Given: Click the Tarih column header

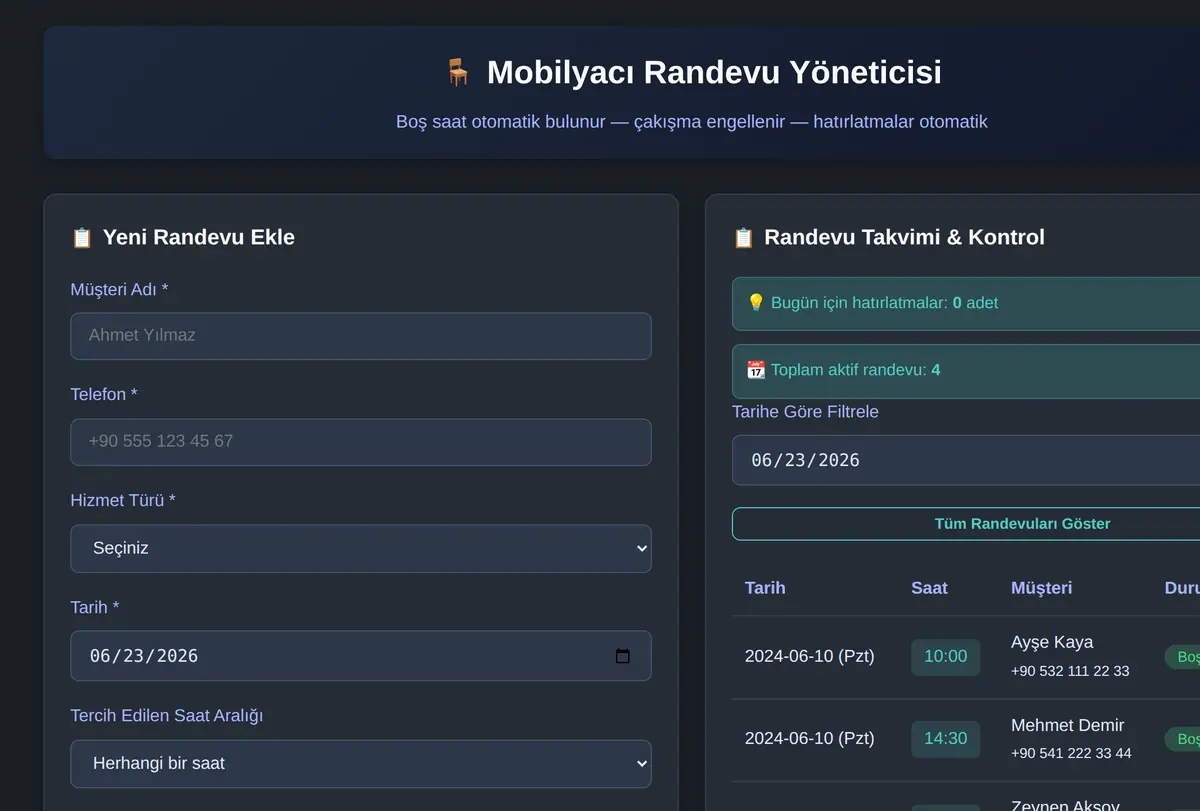Looking at the screenshot, I should (765, 588).
